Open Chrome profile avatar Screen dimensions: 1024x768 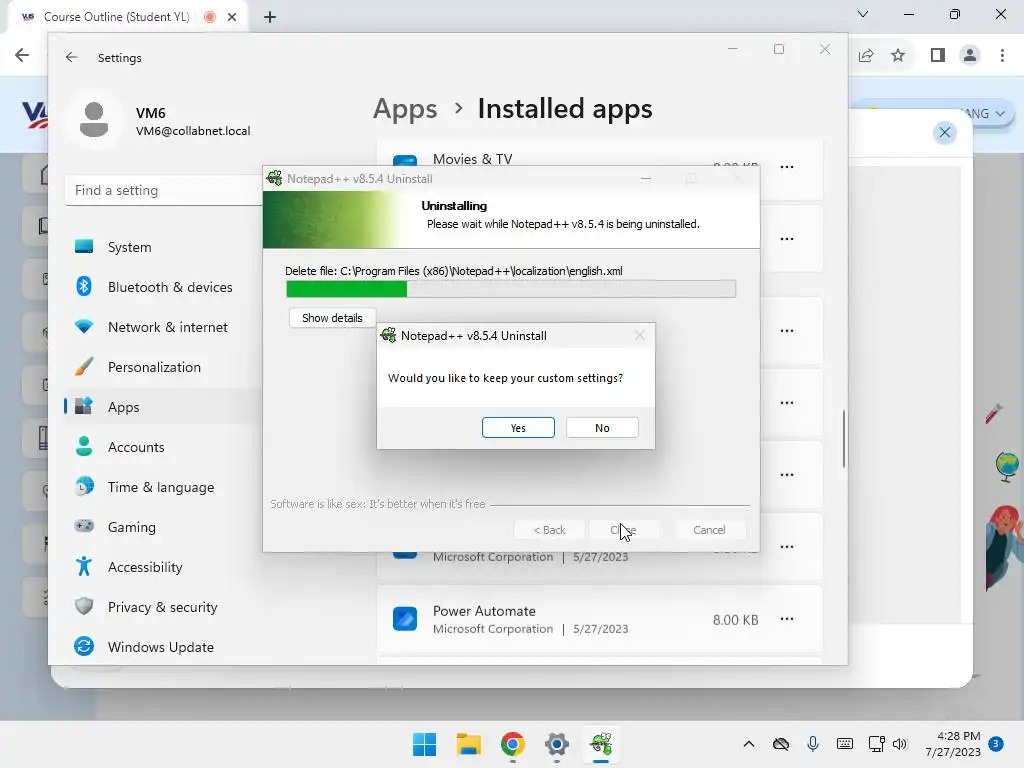coord(970,56)
